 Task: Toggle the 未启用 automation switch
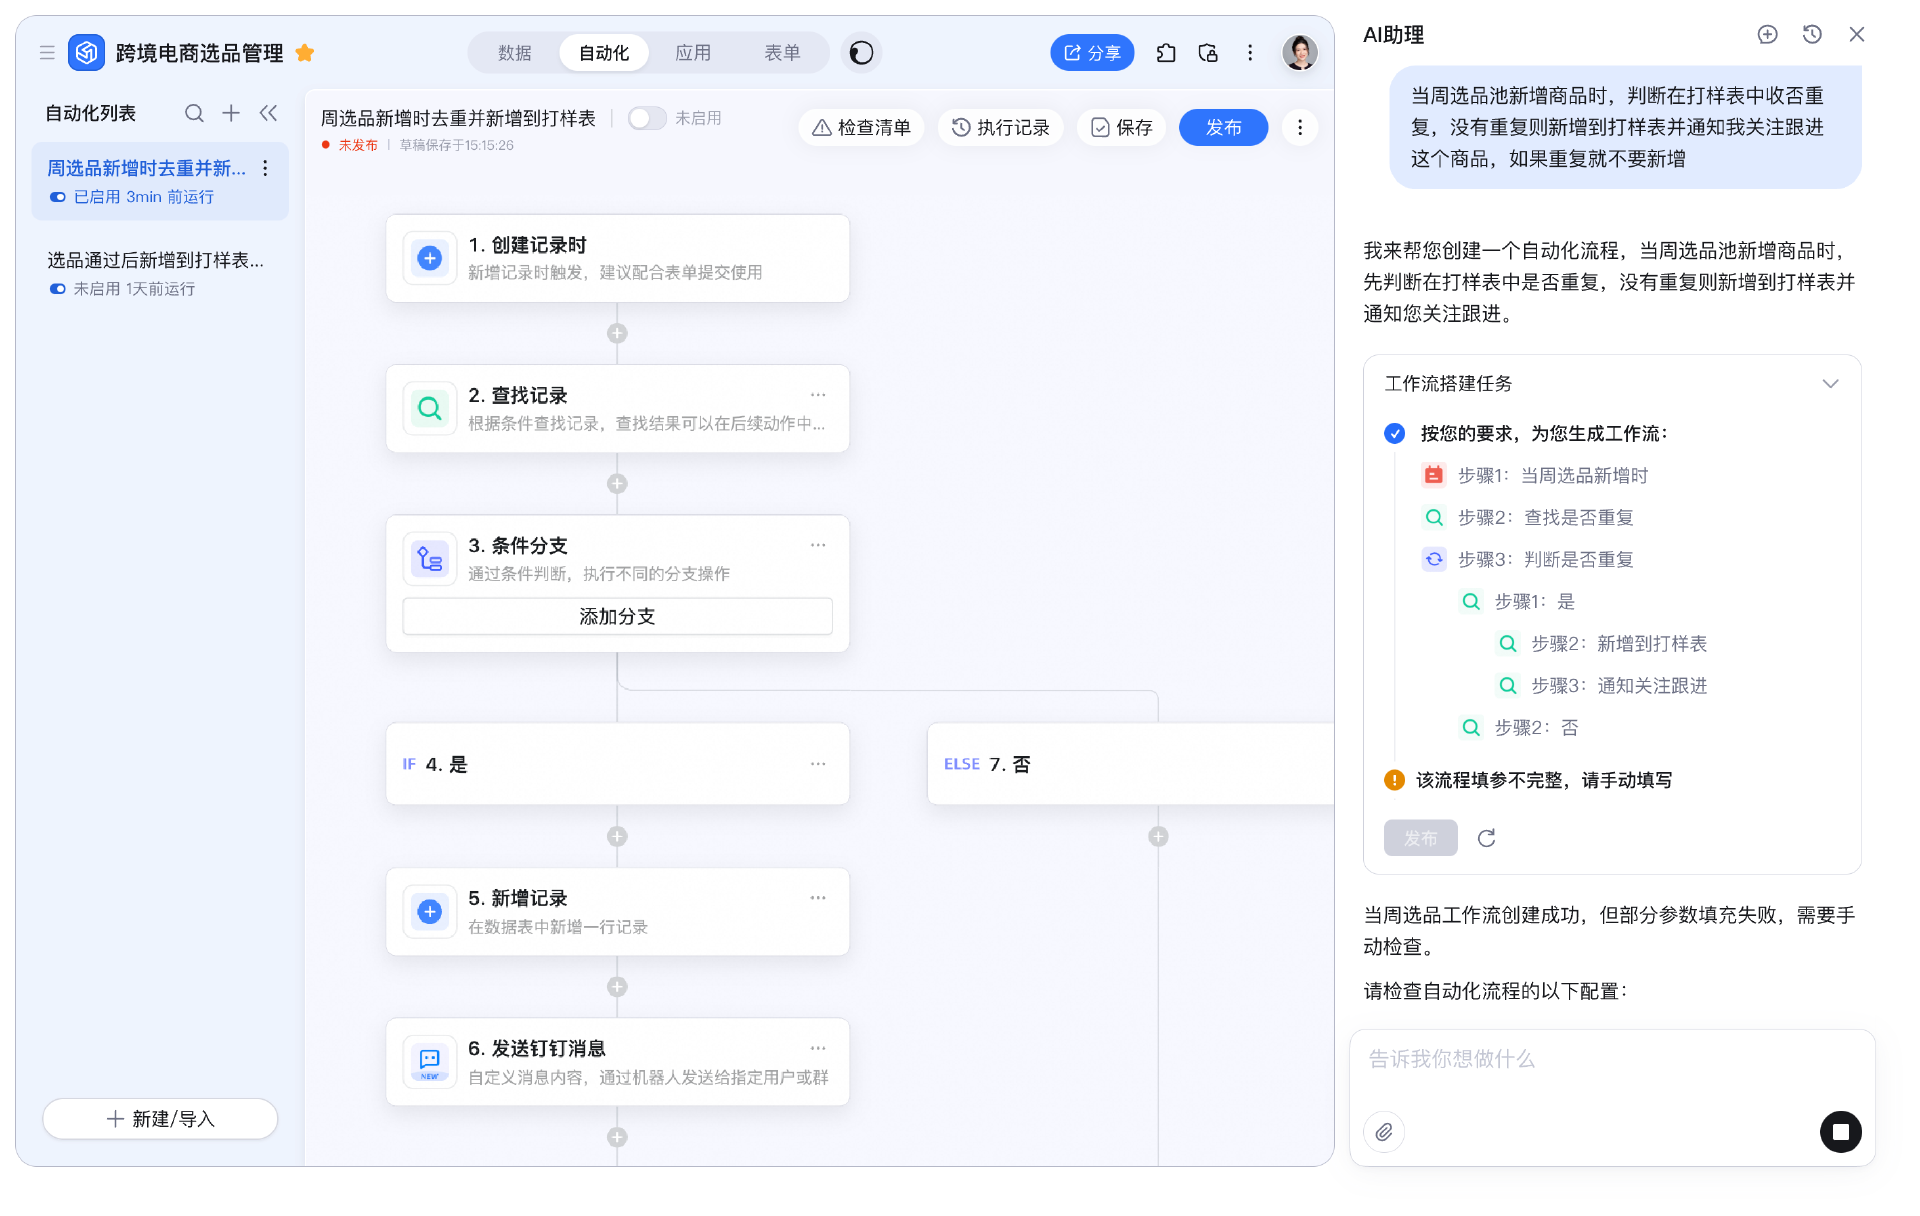[647, 118]
